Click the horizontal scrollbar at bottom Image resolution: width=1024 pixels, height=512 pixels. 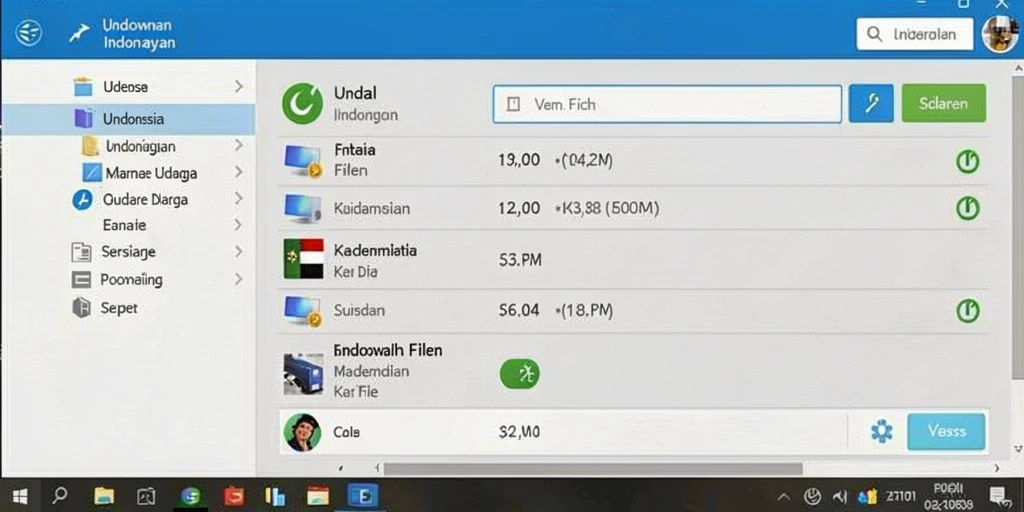tap(593, 468)
